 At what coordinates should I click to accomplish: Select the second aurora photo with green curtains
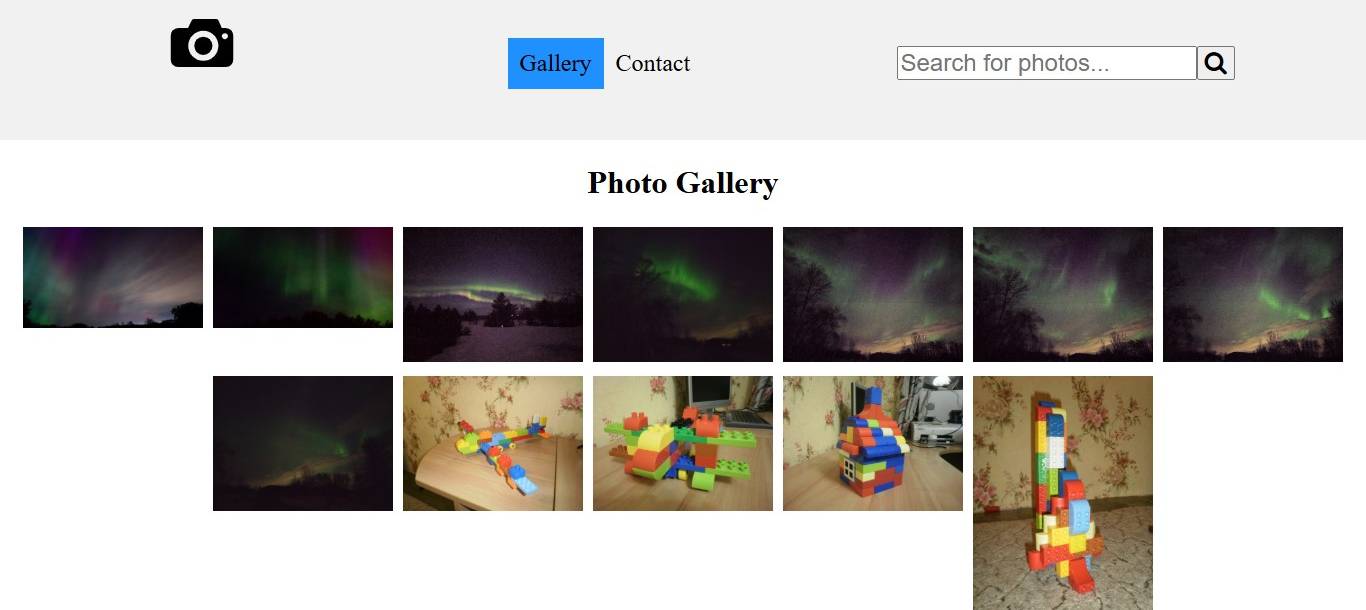pos(303,277)
